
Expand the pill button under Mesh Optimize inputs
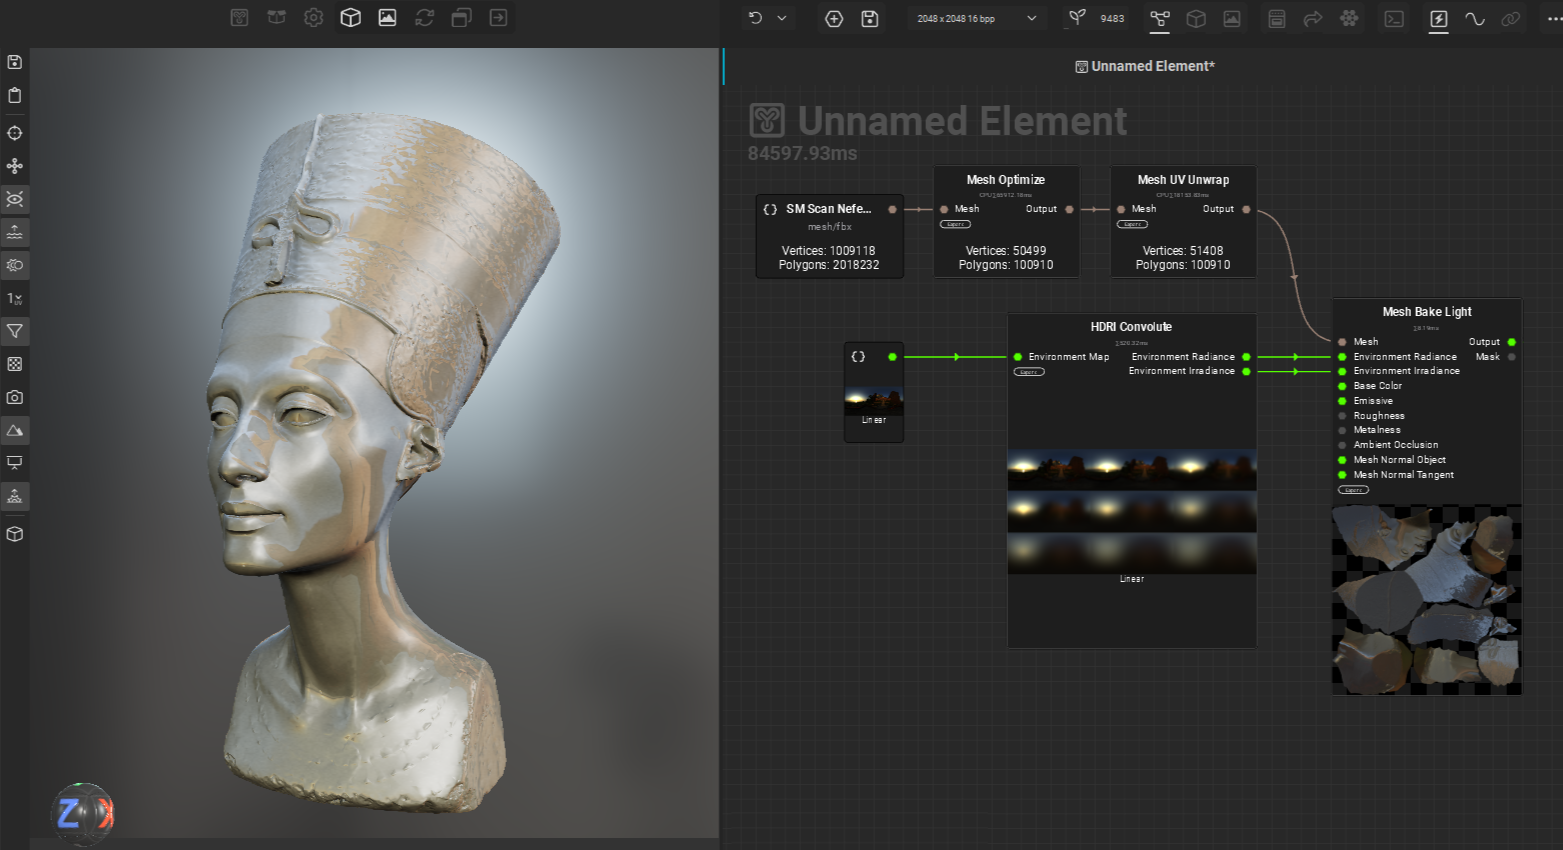[x=955, y=224]
